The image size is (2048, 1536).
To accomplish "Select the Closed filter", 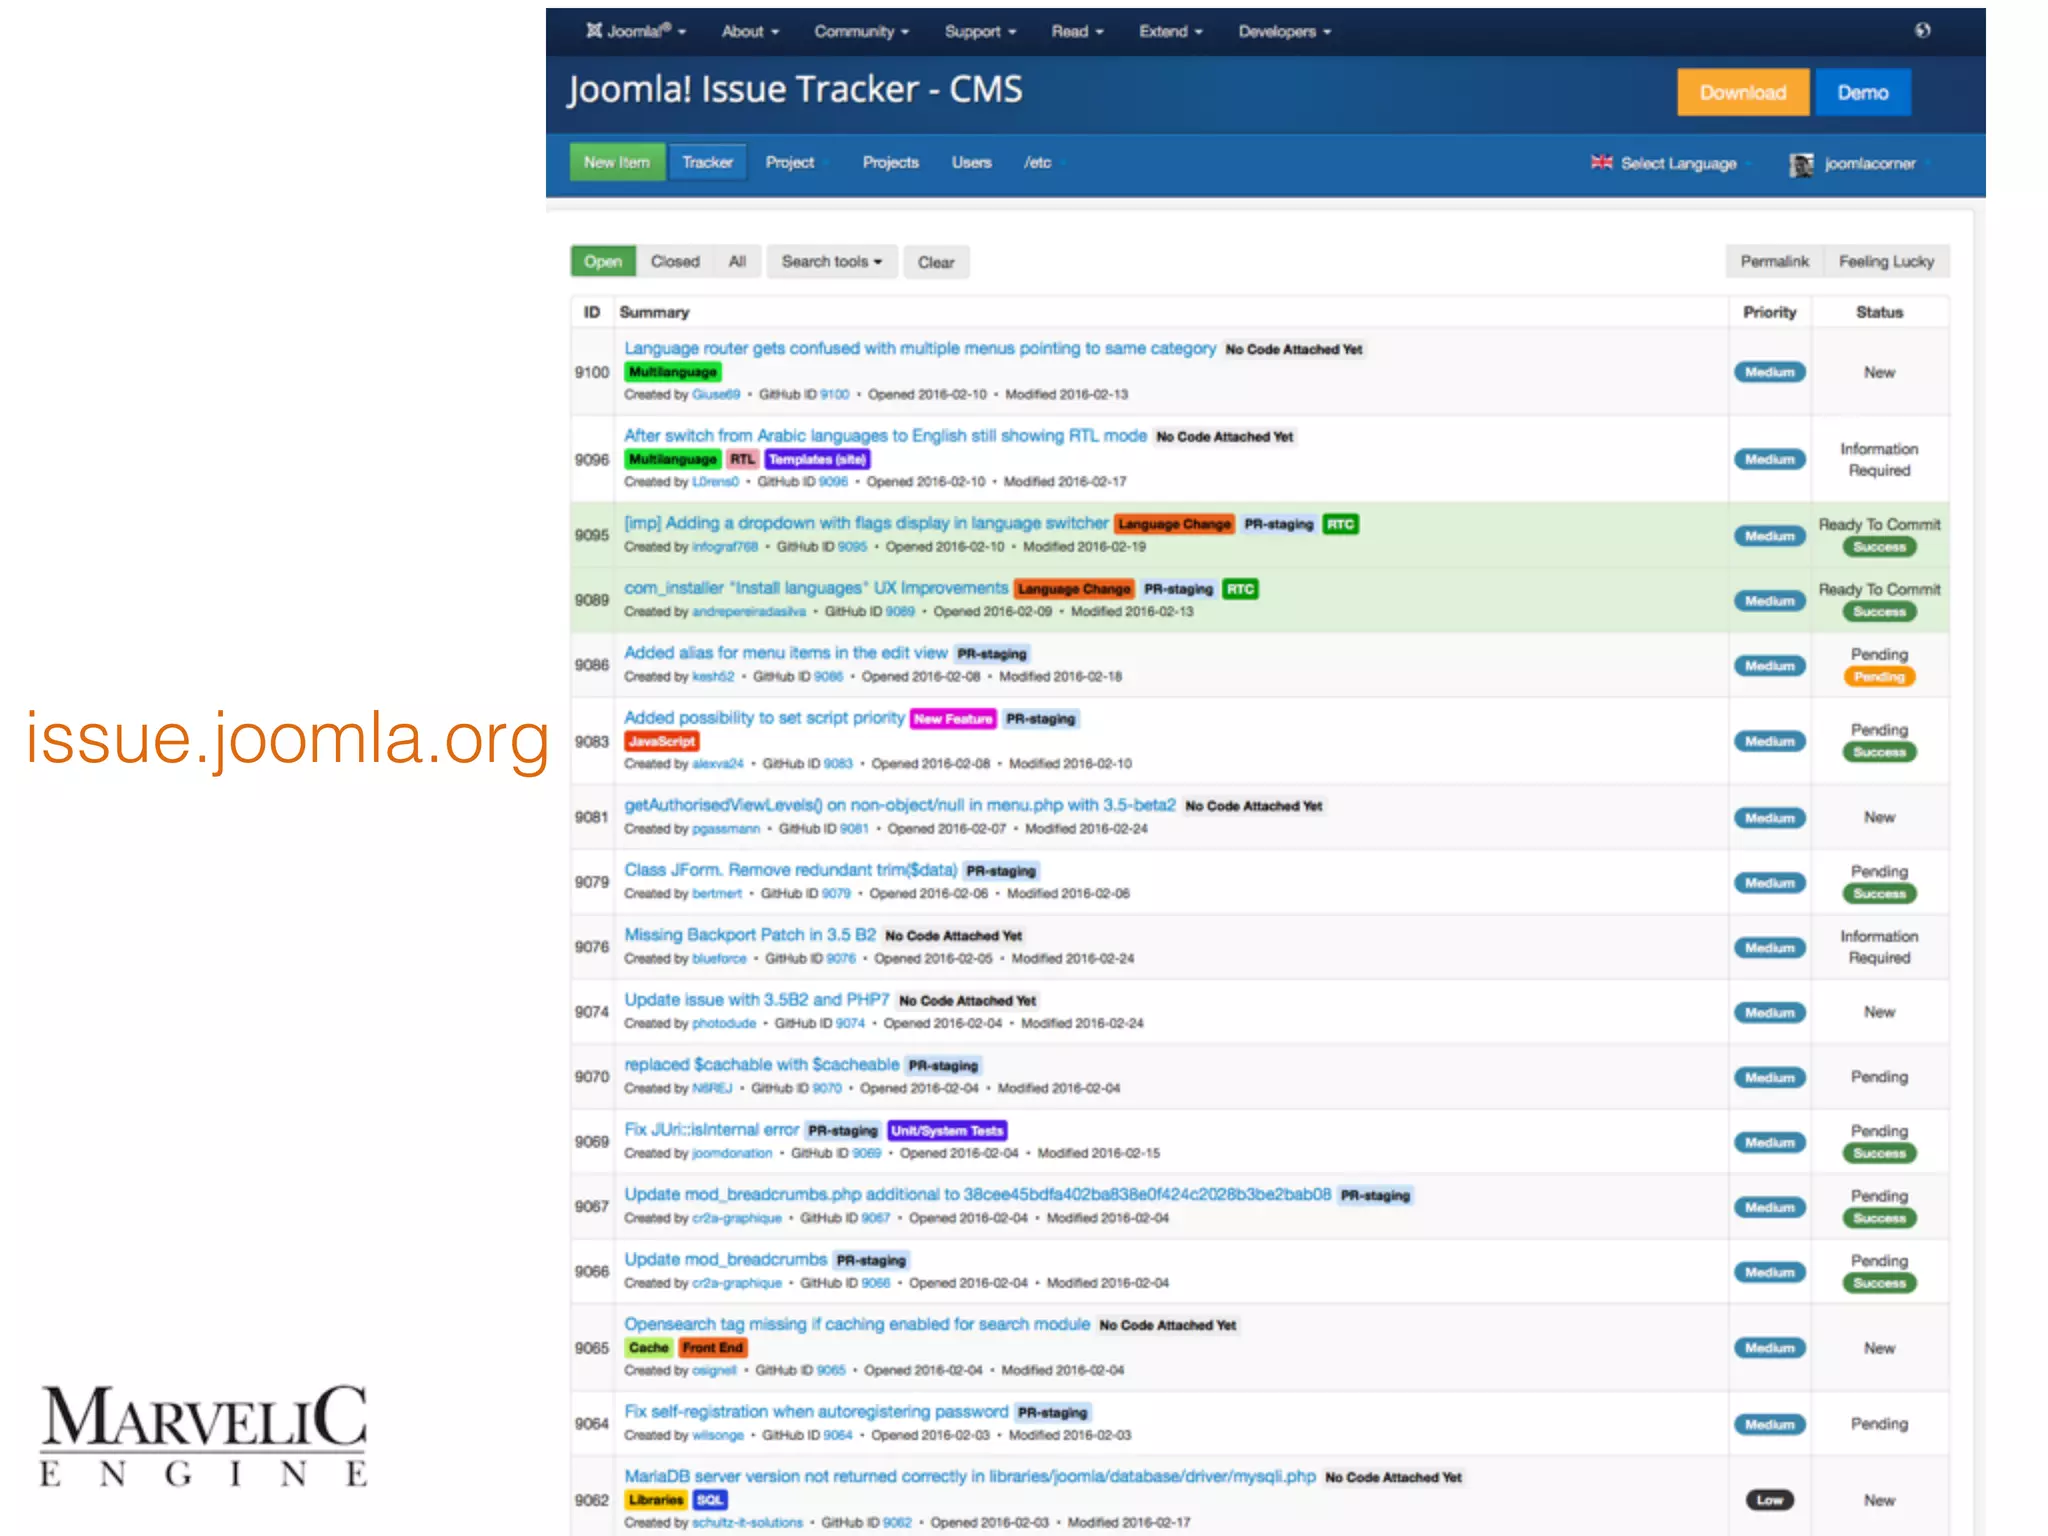I will coord(675,262).
